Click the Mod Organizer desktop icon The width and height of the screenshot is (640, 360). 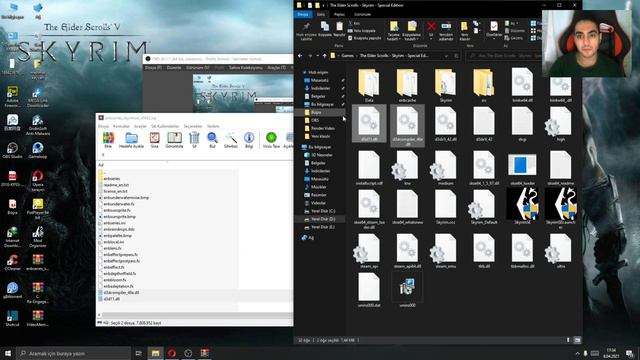click(x=38, y=237)
